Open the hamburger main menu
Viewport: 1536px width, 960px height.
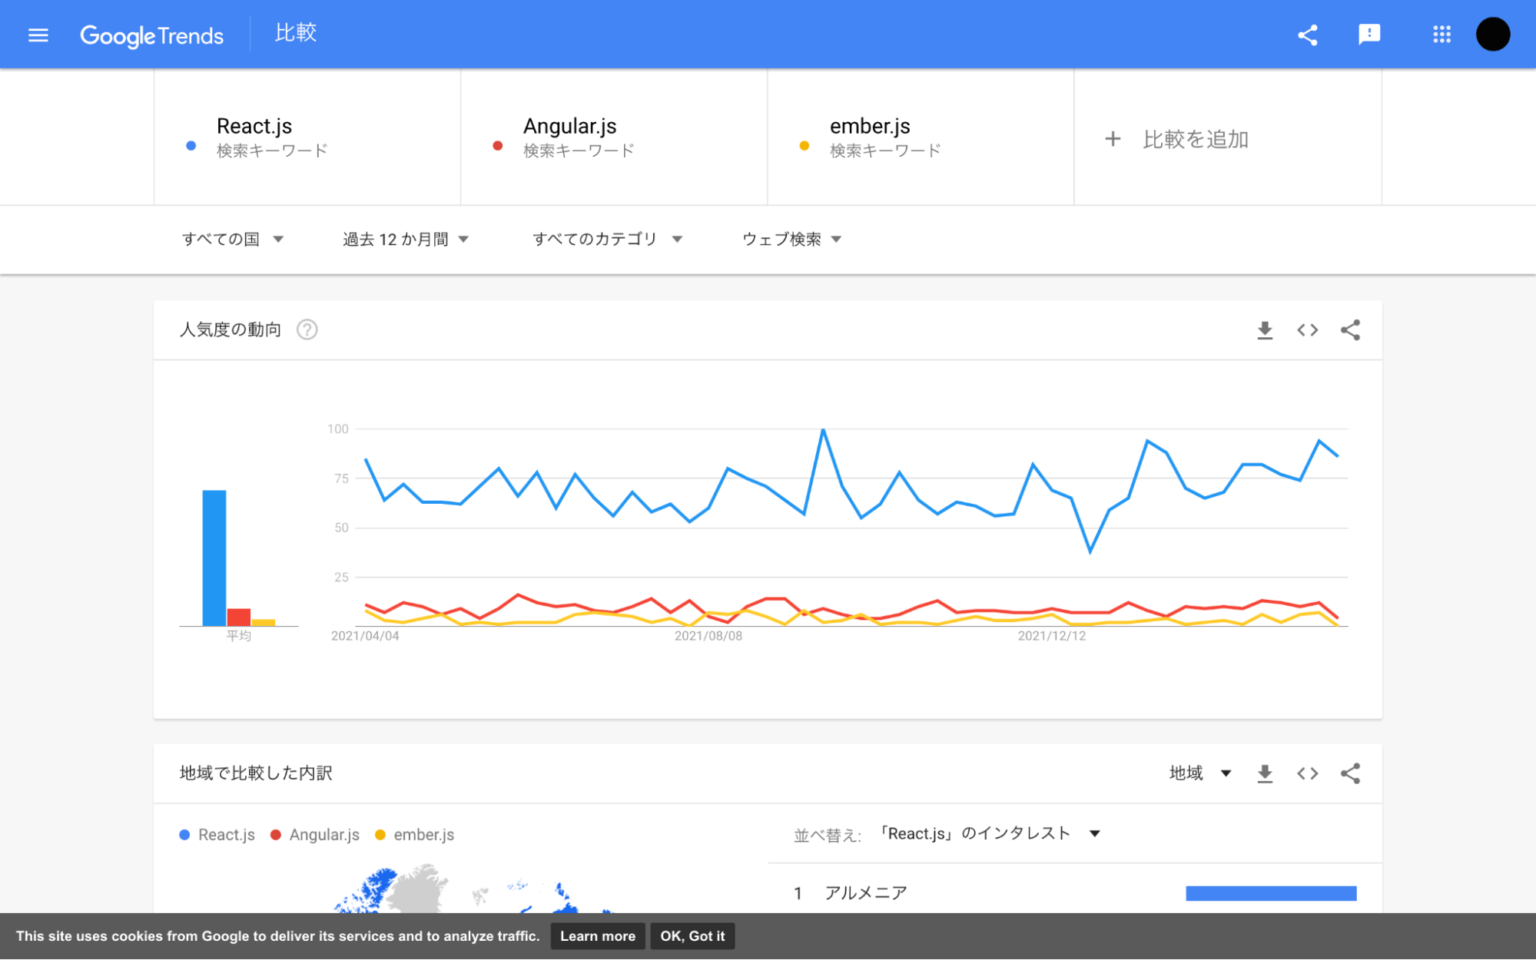click(x=38, y=35)
